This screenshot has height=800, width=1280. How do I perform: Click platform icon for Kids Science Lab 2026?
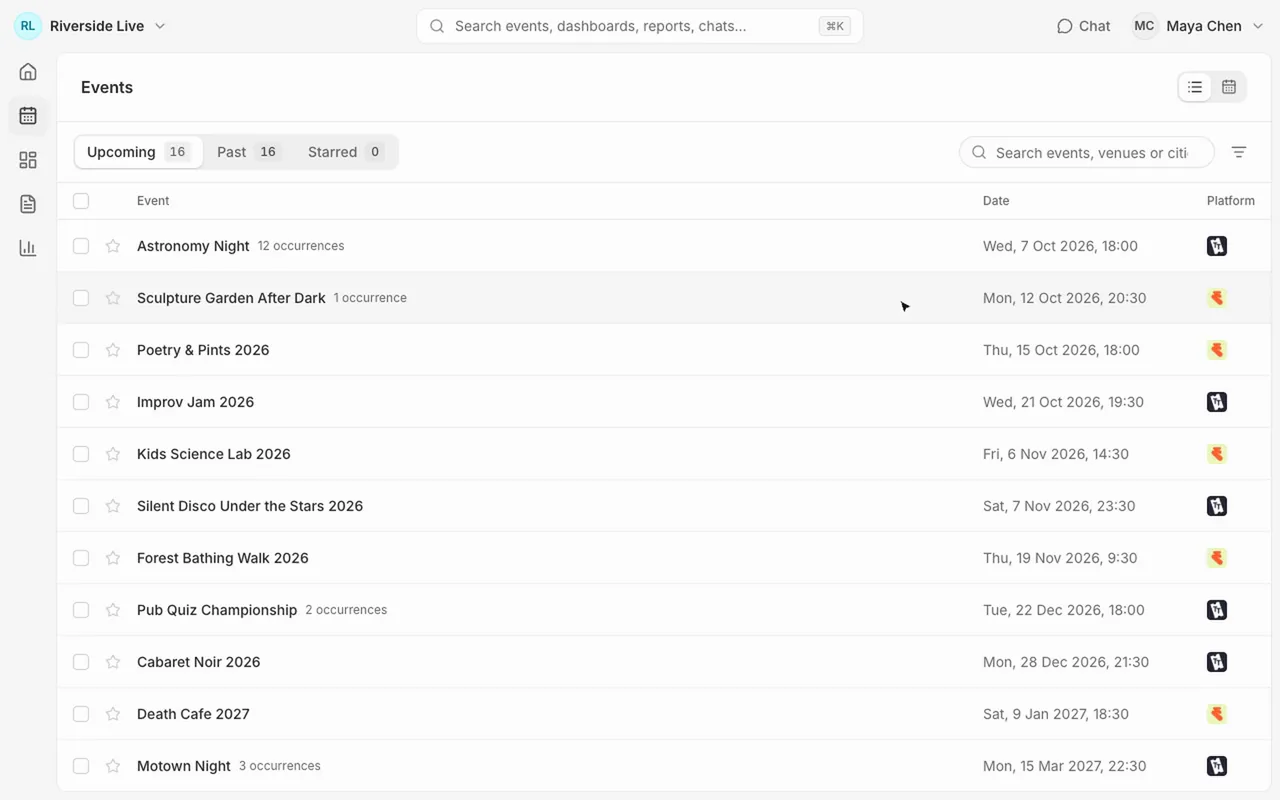[1217, 454]
